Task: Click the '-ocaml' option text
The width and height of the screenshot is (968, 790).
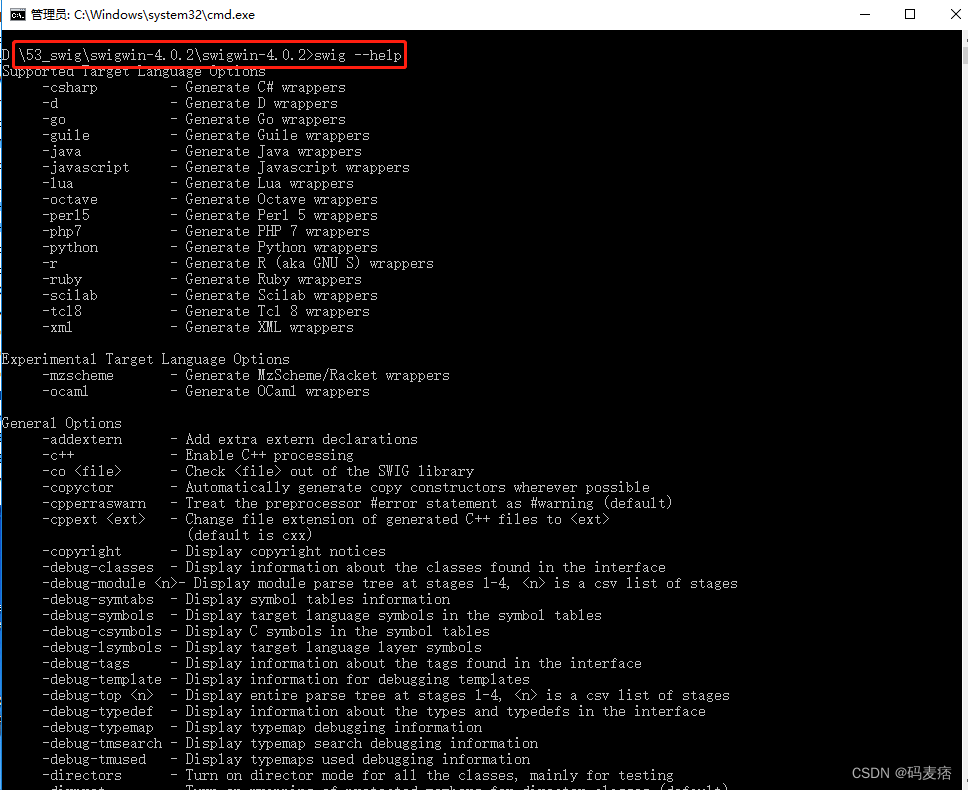Action: coord(65,392)
